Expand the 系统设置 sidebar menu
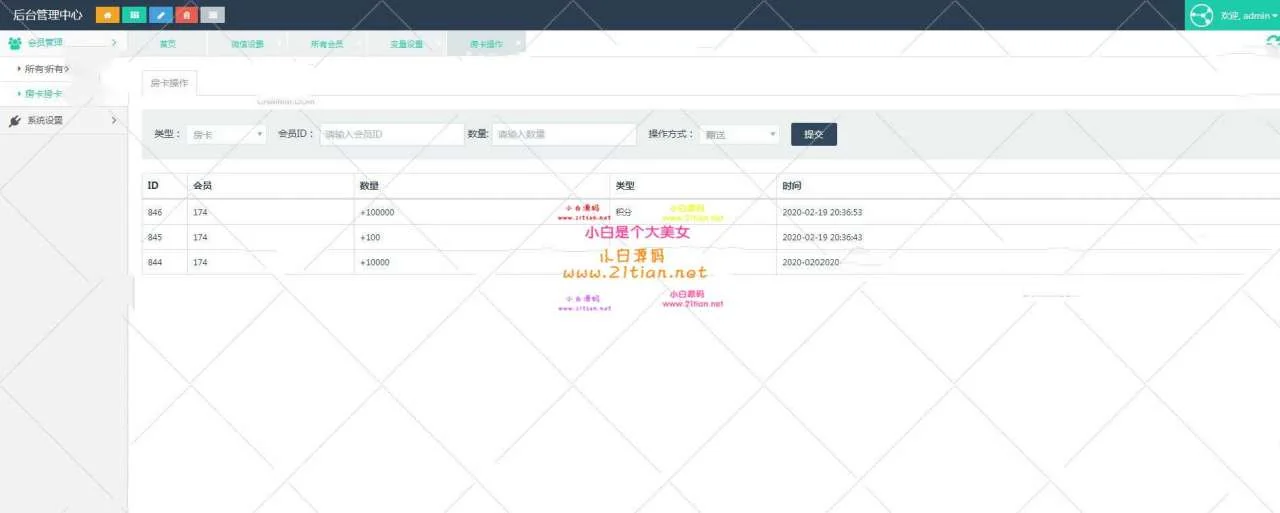1280x513 pixels. (62, 121)
